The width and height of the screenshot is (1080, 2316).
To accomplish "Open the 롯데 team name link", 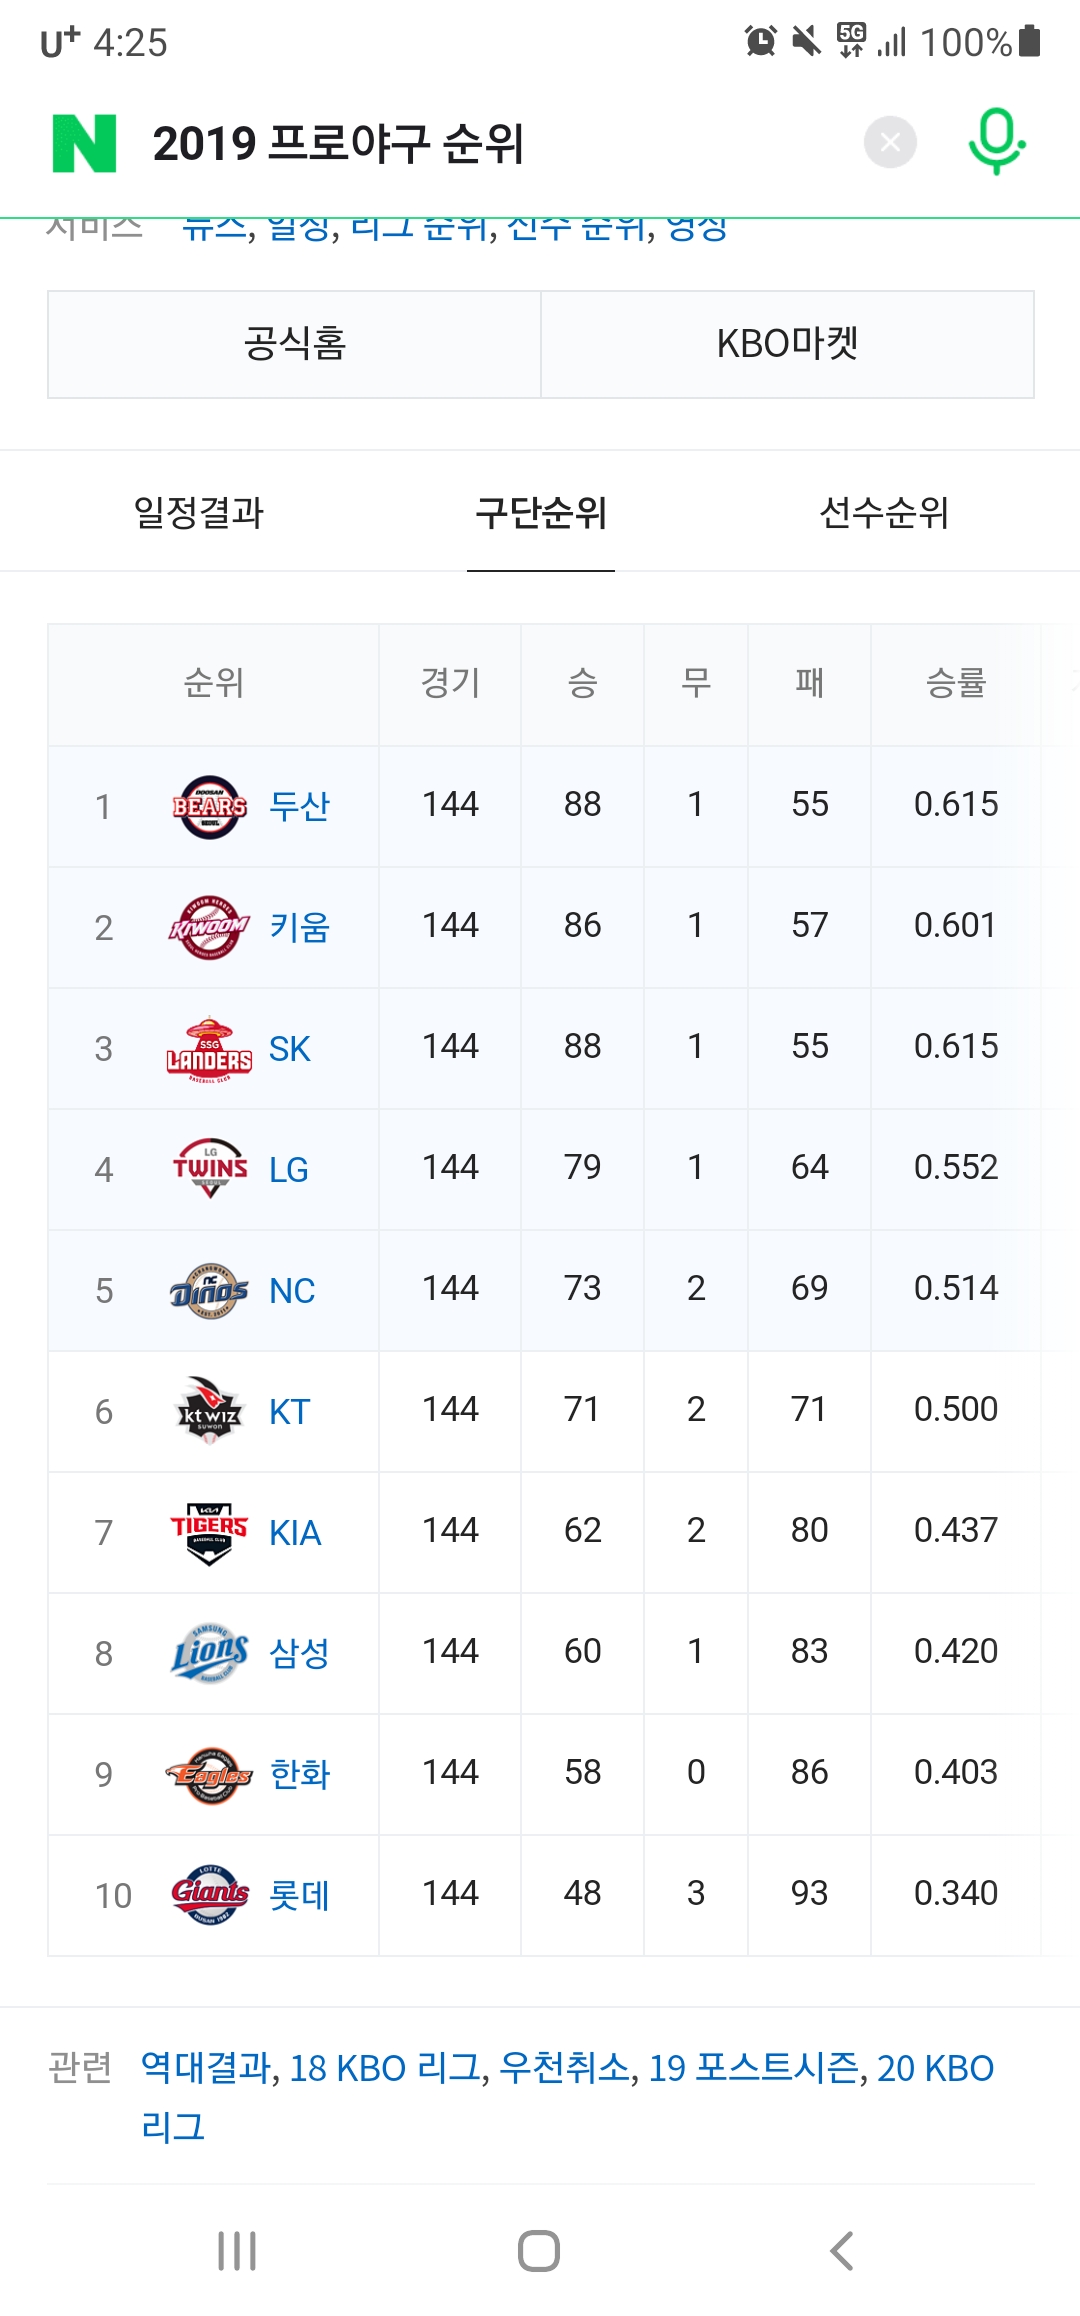I will 299,1894.
